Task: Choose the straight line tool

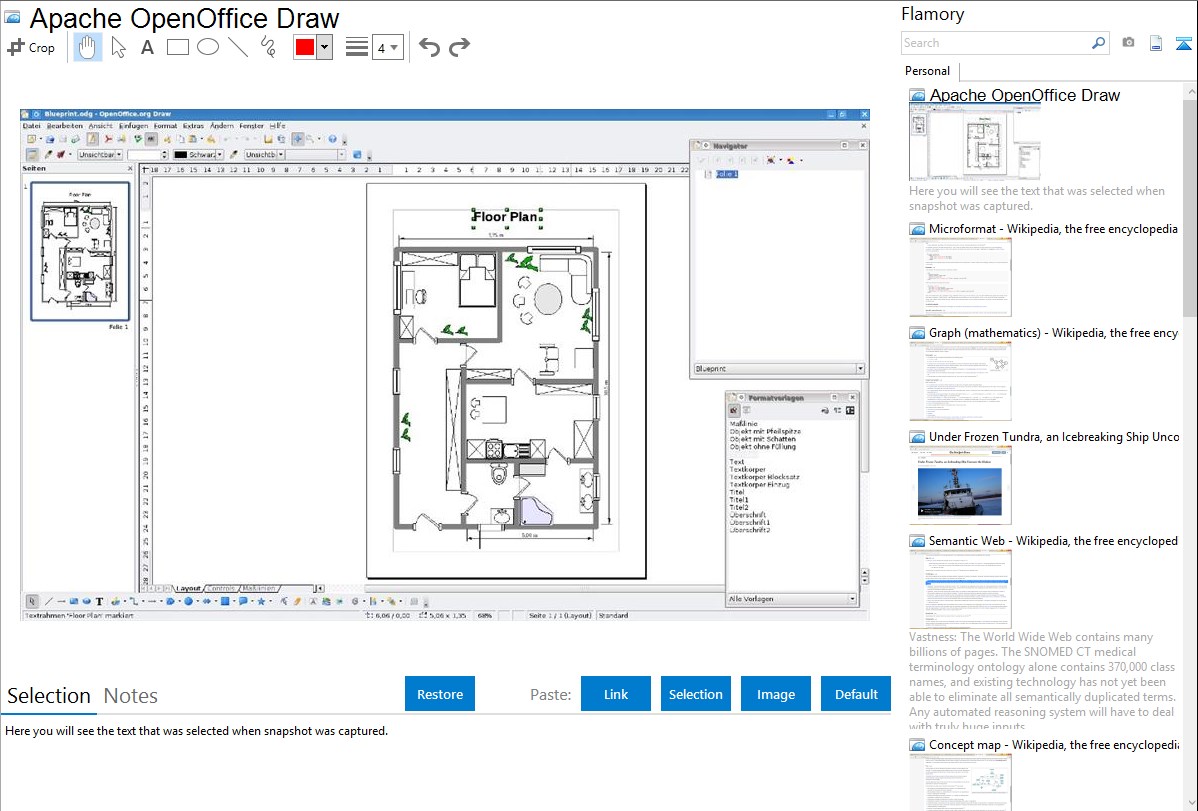Action: pos(238,47)
